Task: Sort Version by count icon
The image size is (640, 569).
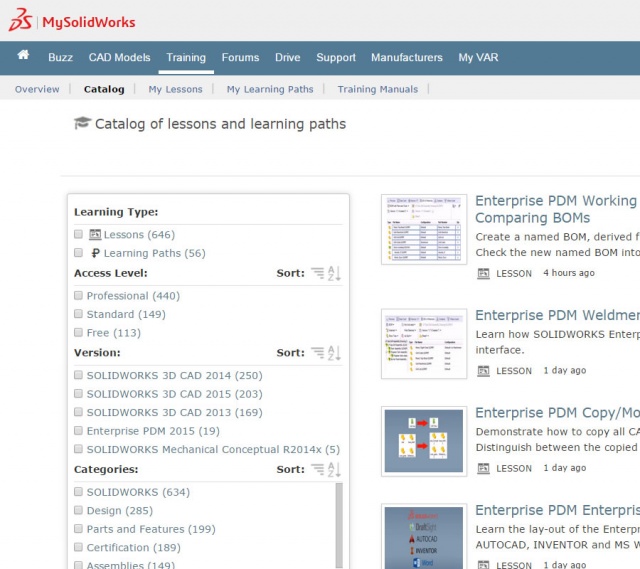Action: [x=318, y=352]
